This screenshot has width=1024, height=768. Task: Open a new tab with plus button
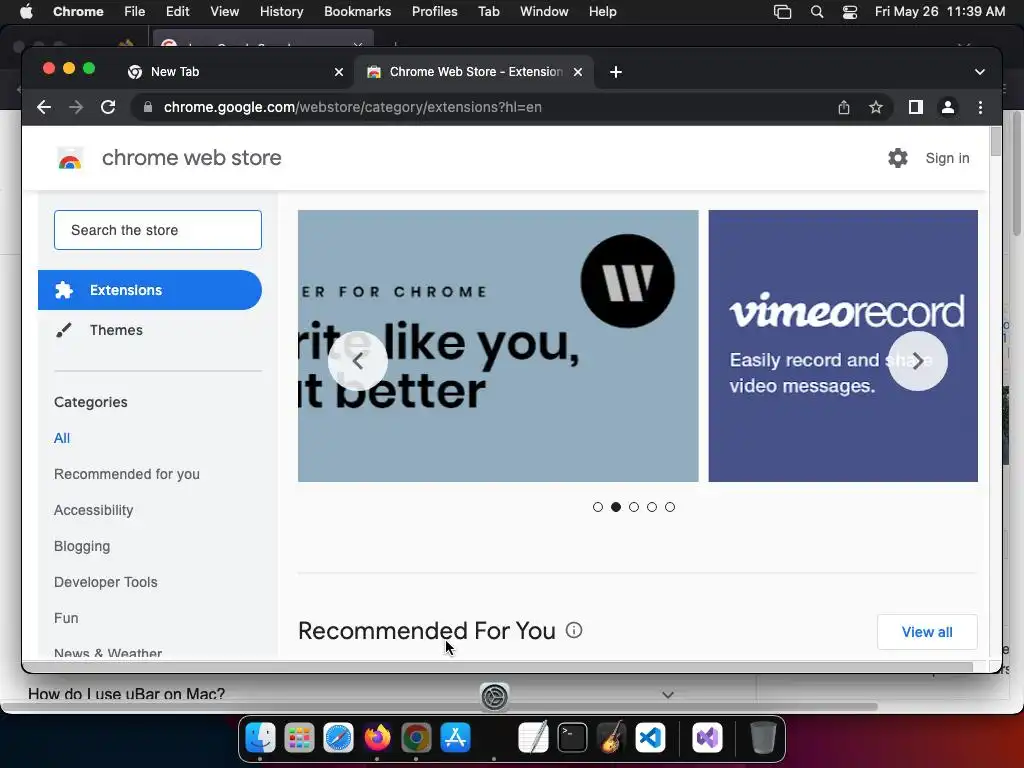tap(616, 72)
